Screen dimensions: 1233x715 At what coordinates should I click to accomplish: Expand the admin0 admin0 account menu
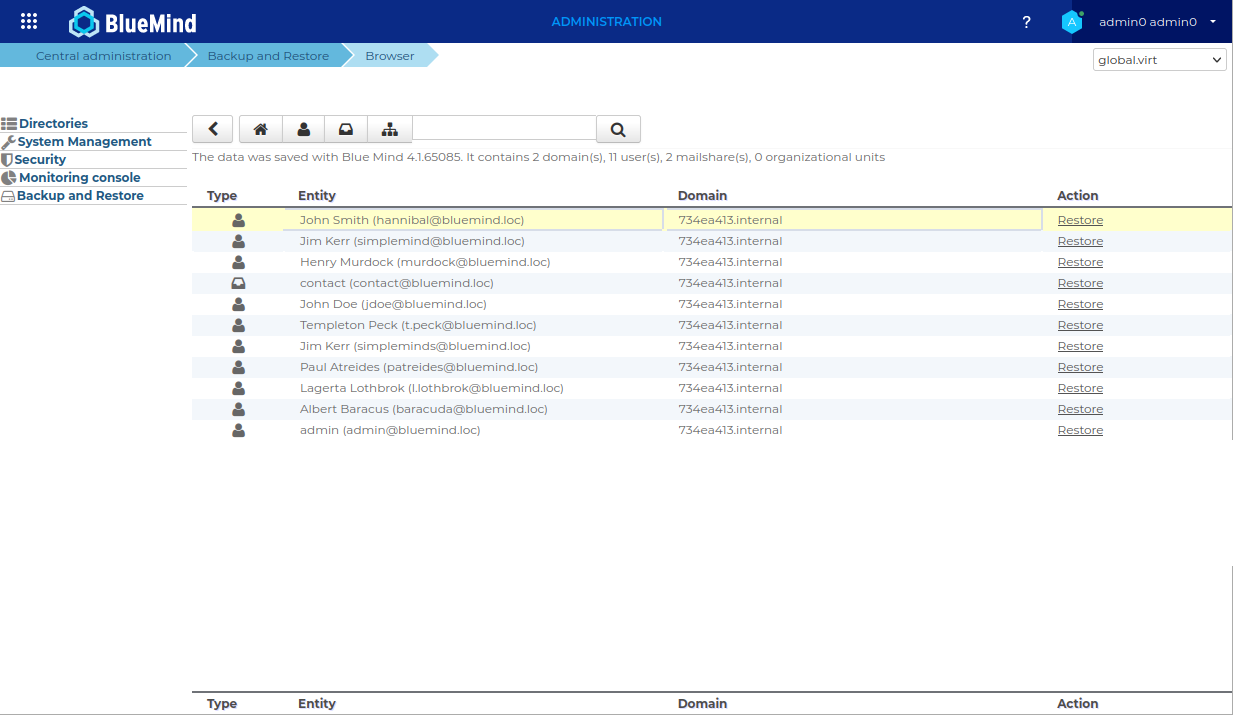tap(1157, 22)
